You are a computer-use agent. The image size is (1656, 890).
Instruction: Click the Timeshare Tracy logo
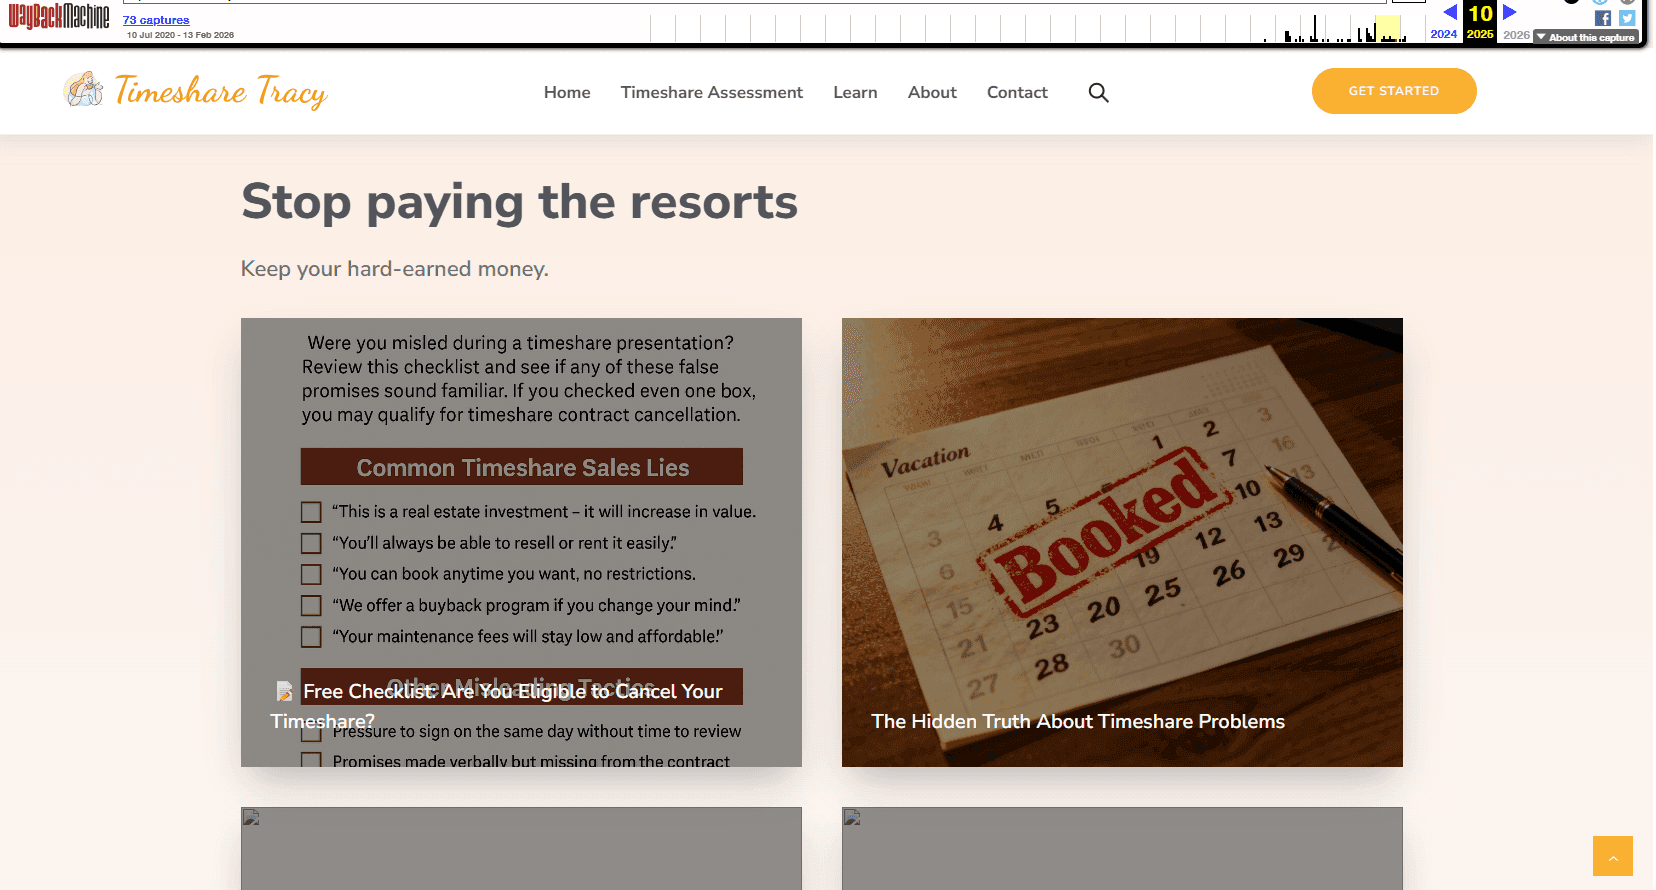coord(195,91)
